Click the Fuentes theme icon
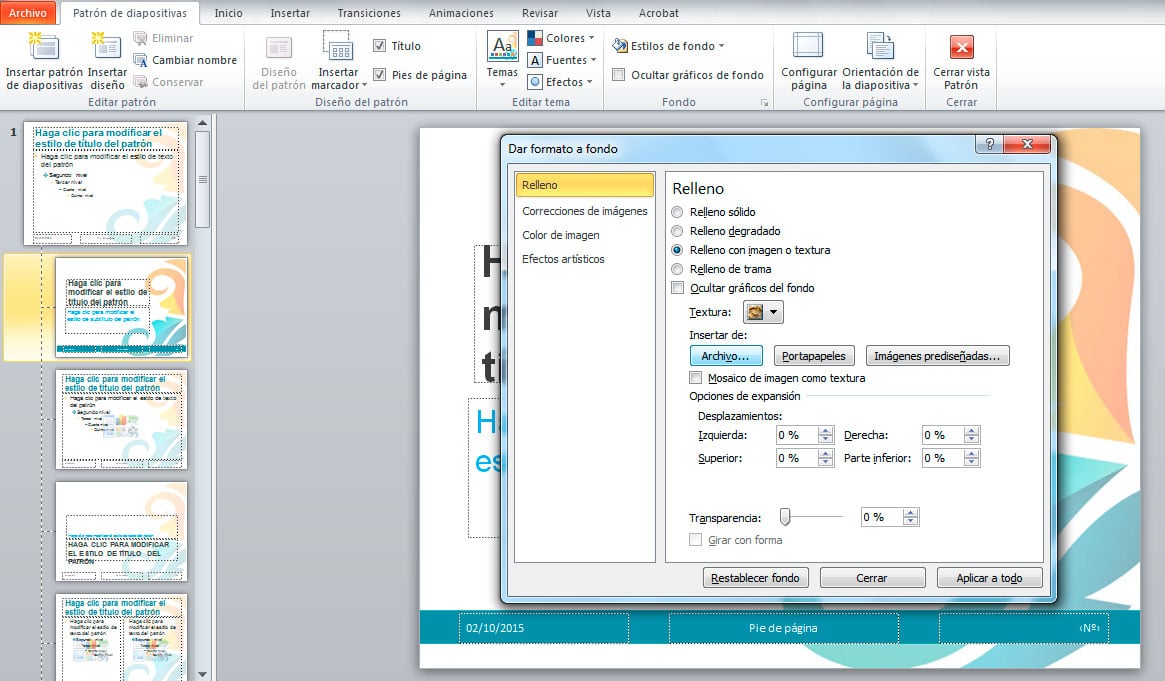The width and height of the screenshot is (1165, 681). click(534, 60)
